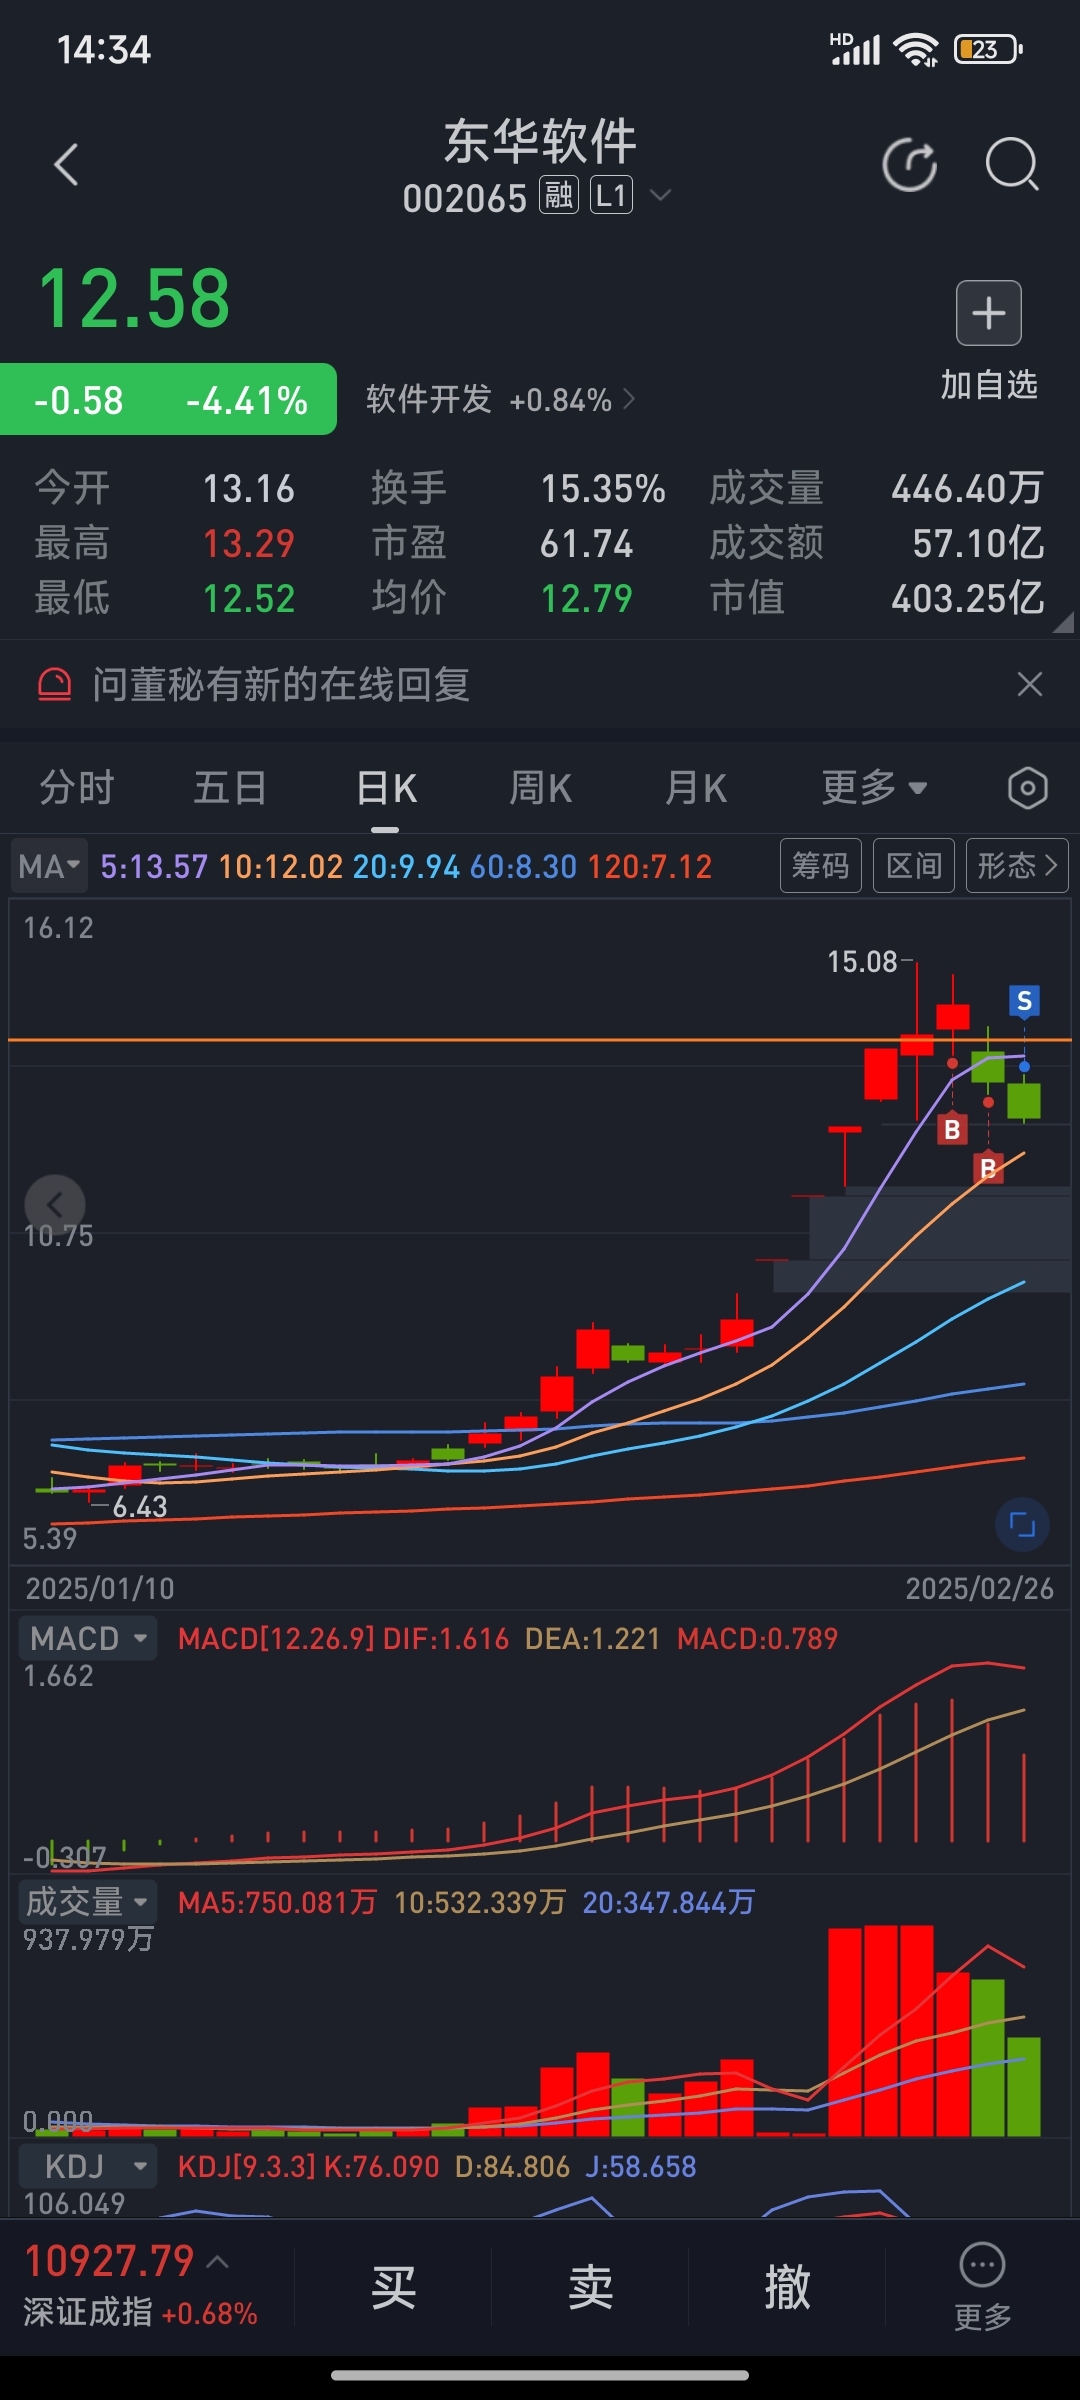Tap the -0.58 -4.41% change badge
1080x2400 pixels.
(168, 400)
